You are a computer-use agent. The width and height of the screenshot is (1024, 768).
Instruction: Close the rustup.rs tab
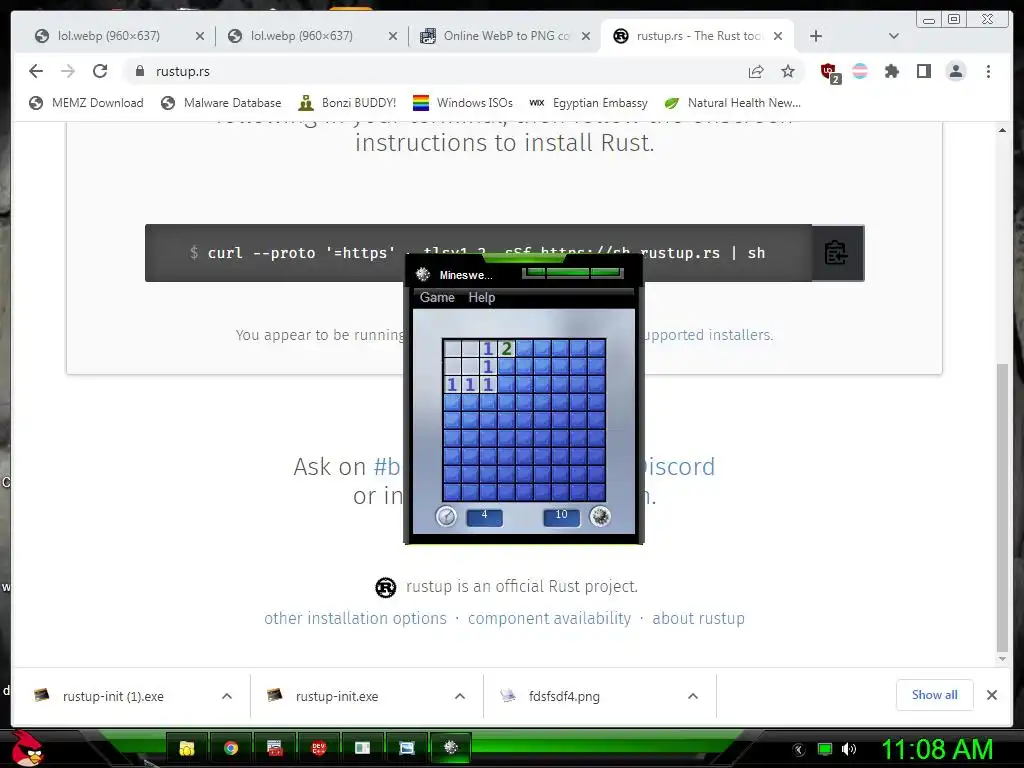pyautogui.click(x=778, y=36)
